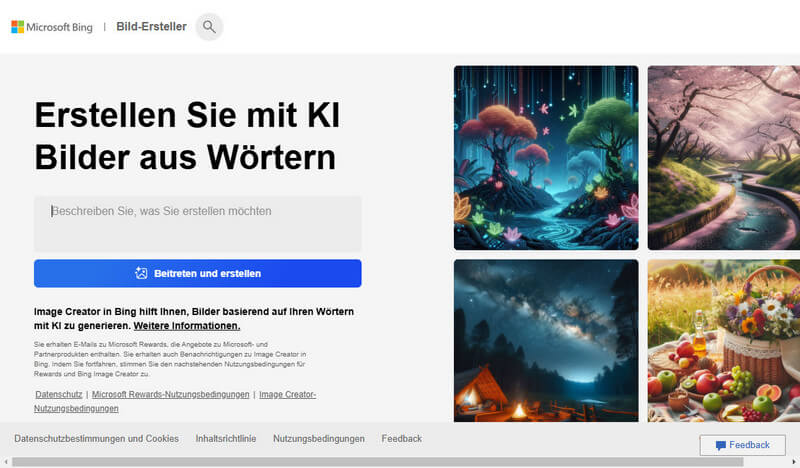The height and width of the screenshot is (468, 800).
Task: Click the blue Feedback button with chat icon
Action: [741, 445]
